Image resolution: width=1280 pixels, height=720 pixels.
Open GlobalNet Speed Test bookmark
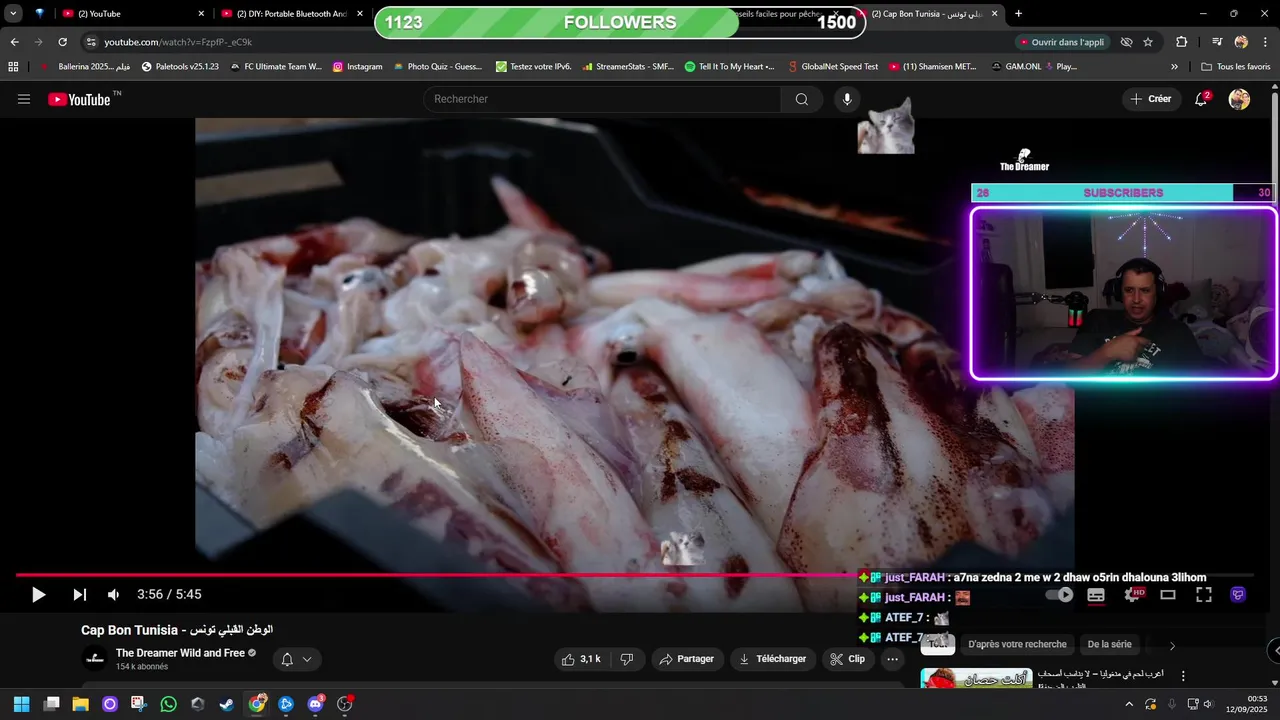832,67
